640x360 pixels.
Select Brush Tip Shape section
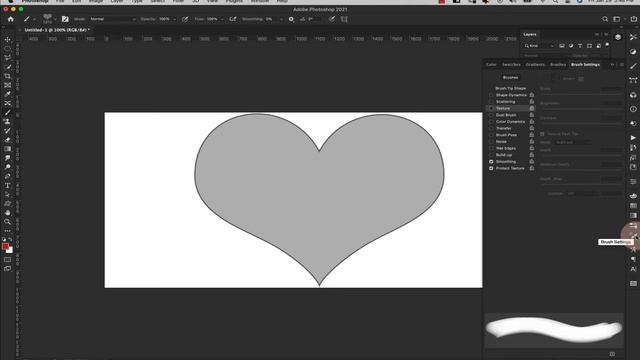pyautogui.click(x=511, y=88)
